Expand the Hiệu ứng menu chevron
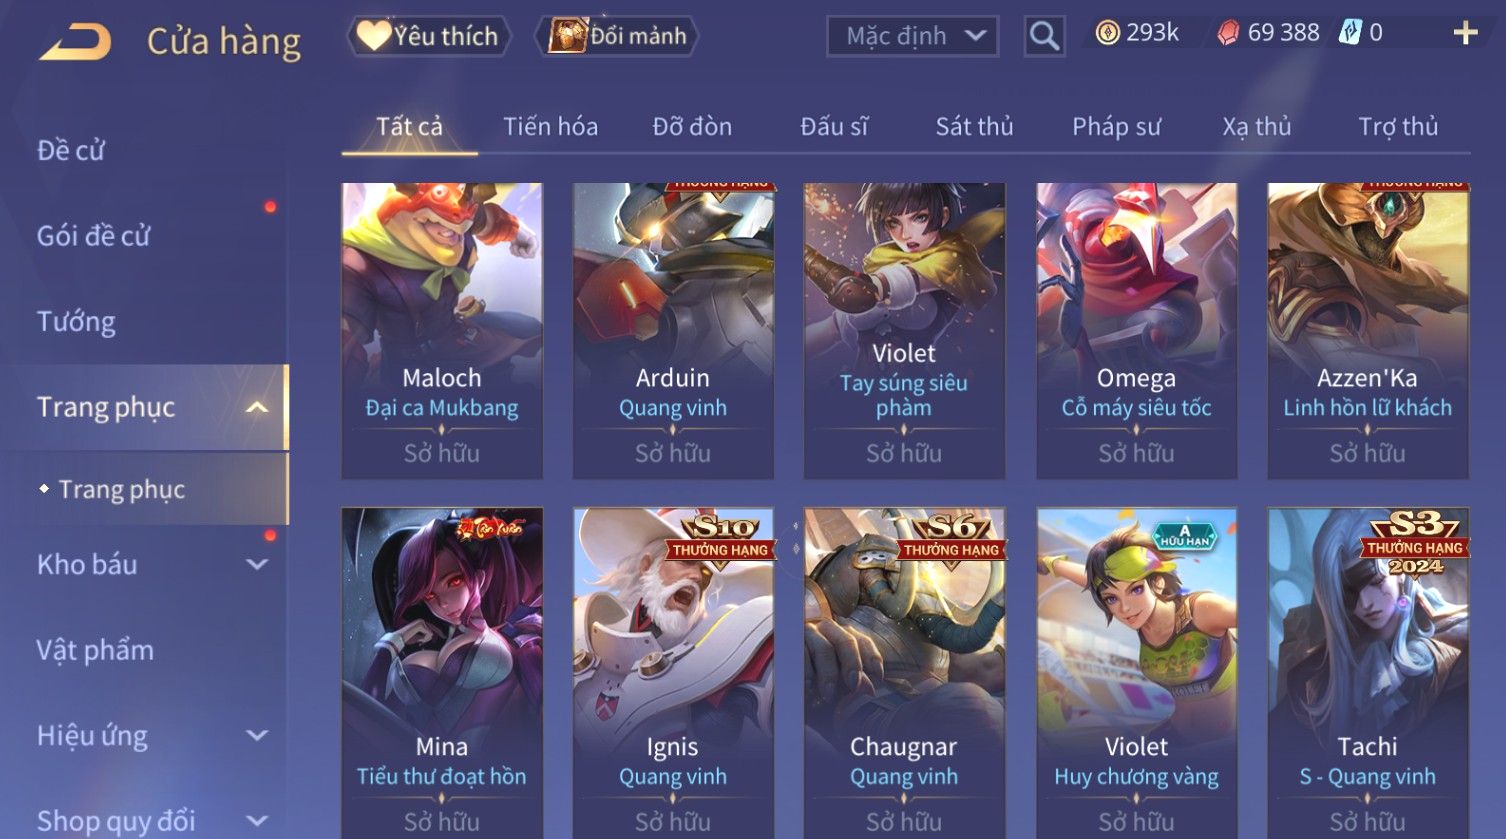This screenshot has width=1506, height=839. point(257,735)
